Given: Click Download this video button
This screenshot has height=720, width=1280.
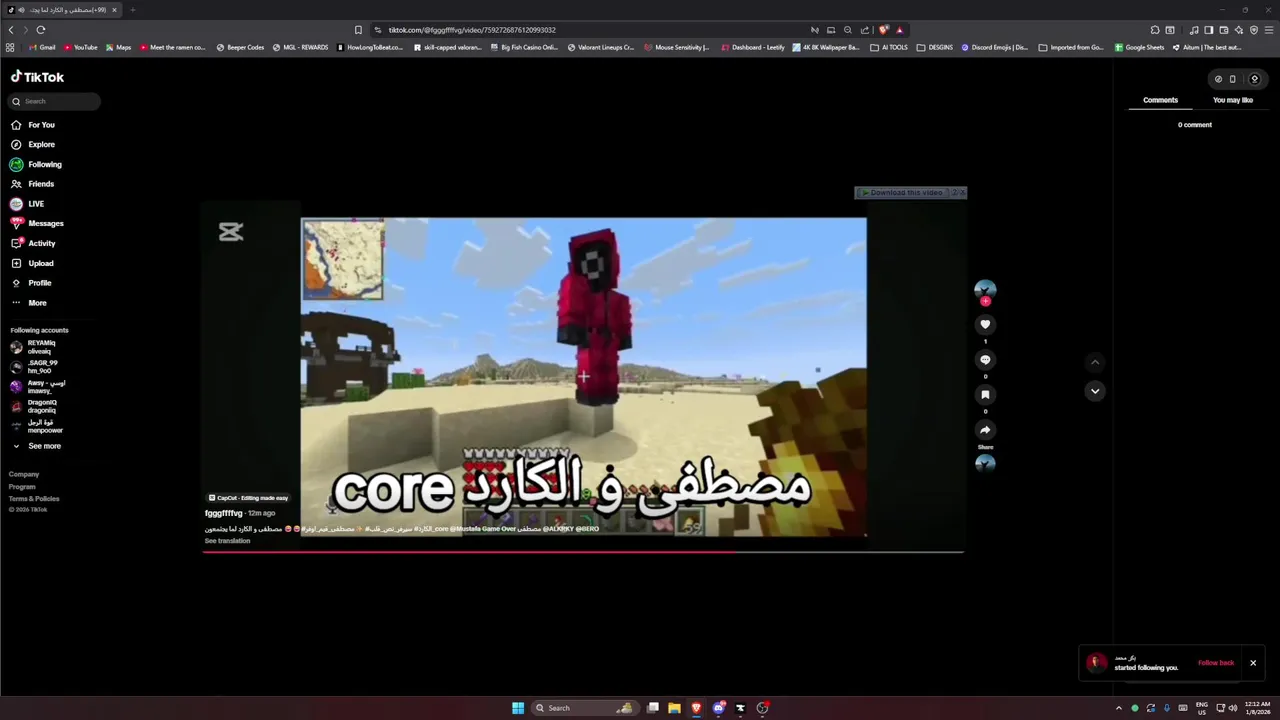Looking at the screenshot, I should pos(902,192).
